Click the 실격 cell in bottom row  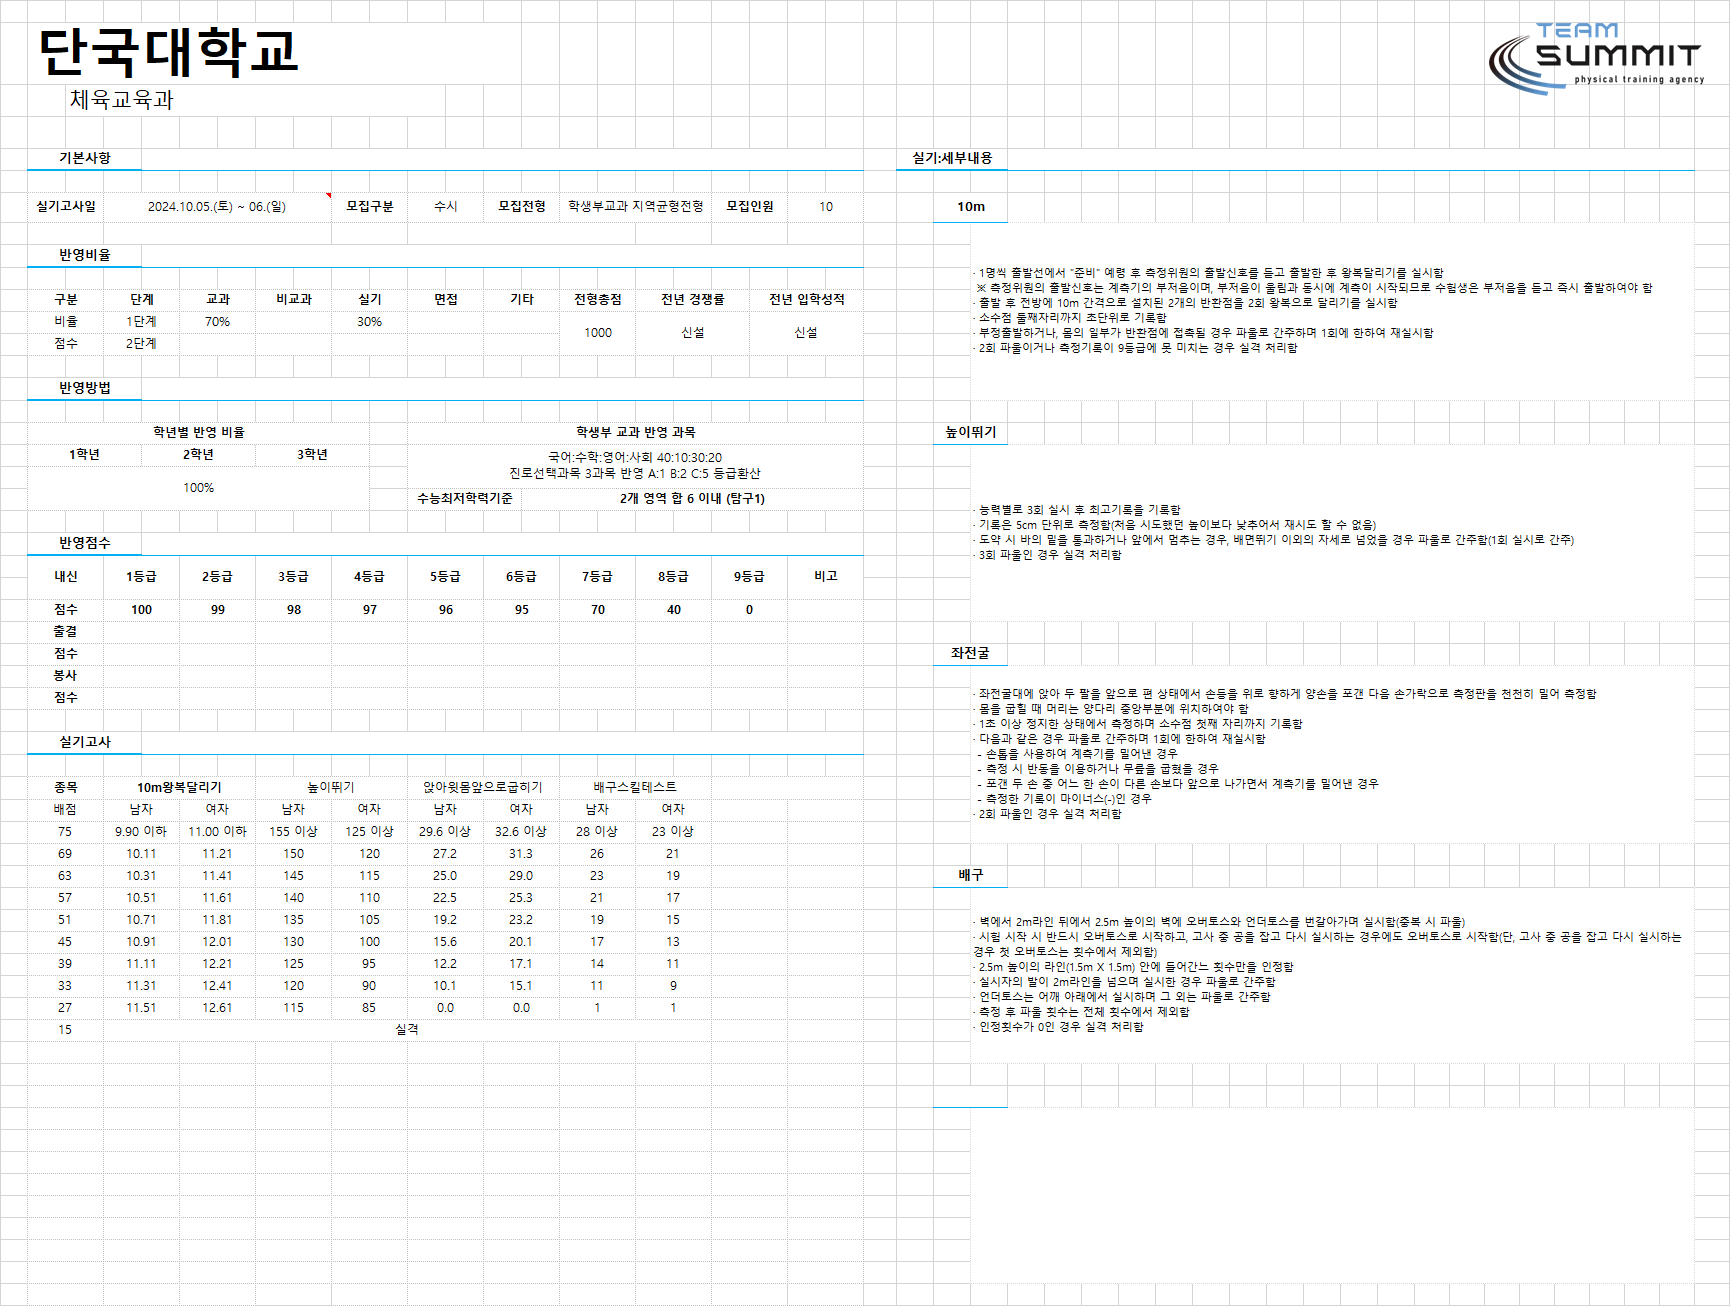(407, 1030)
